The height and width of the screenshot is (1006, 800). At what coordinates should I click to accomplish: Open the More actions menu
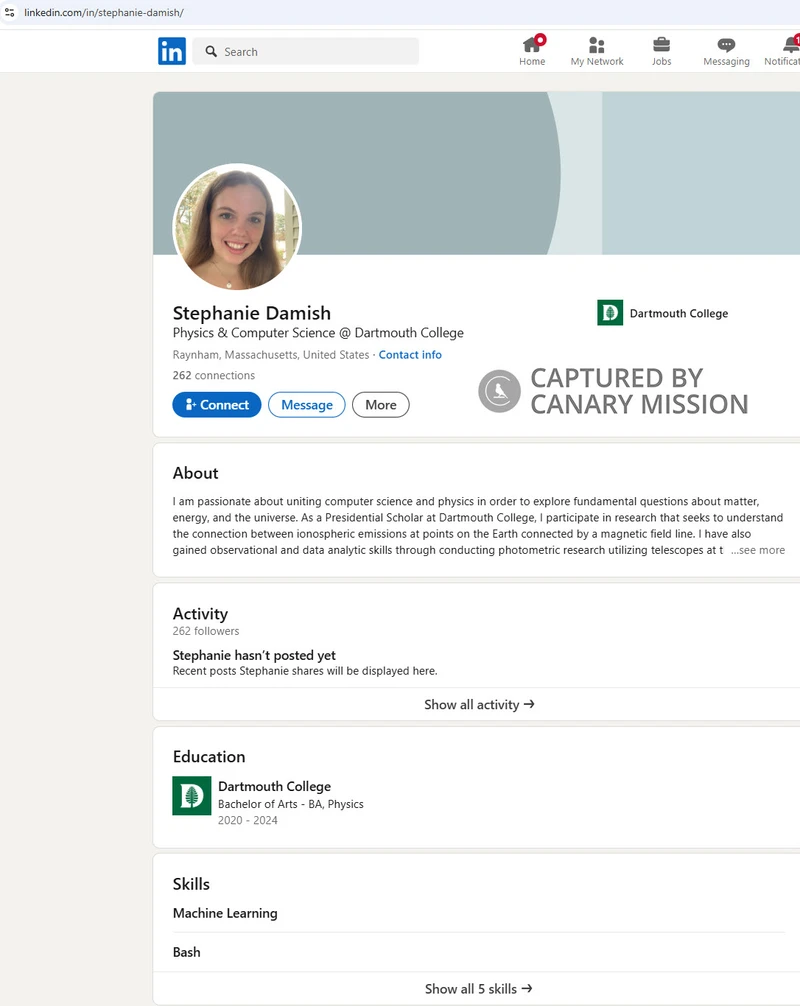pos(380,405)
